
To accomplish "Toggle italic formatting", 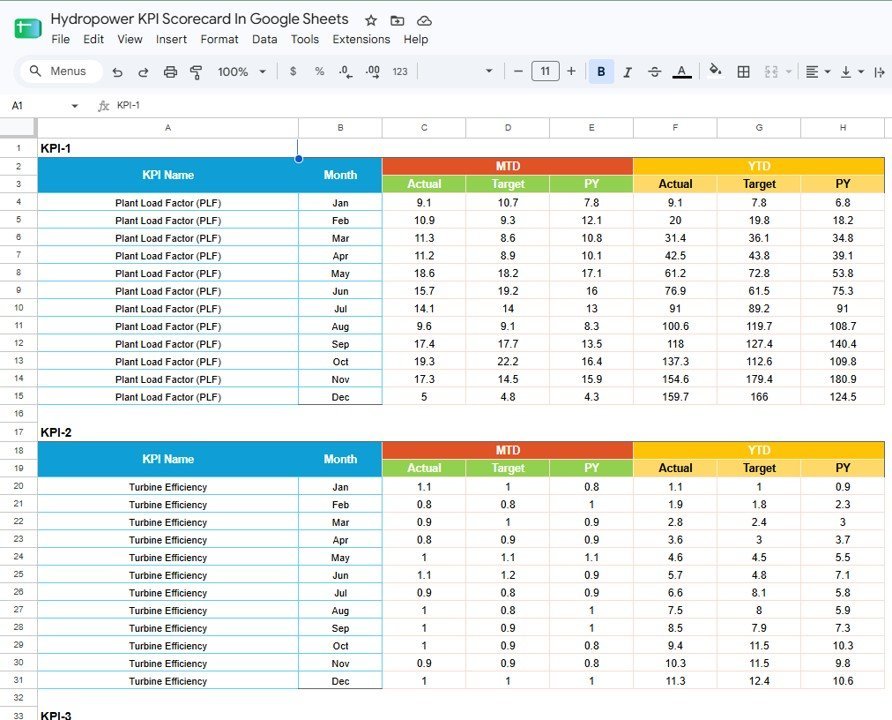I will 627,72.
